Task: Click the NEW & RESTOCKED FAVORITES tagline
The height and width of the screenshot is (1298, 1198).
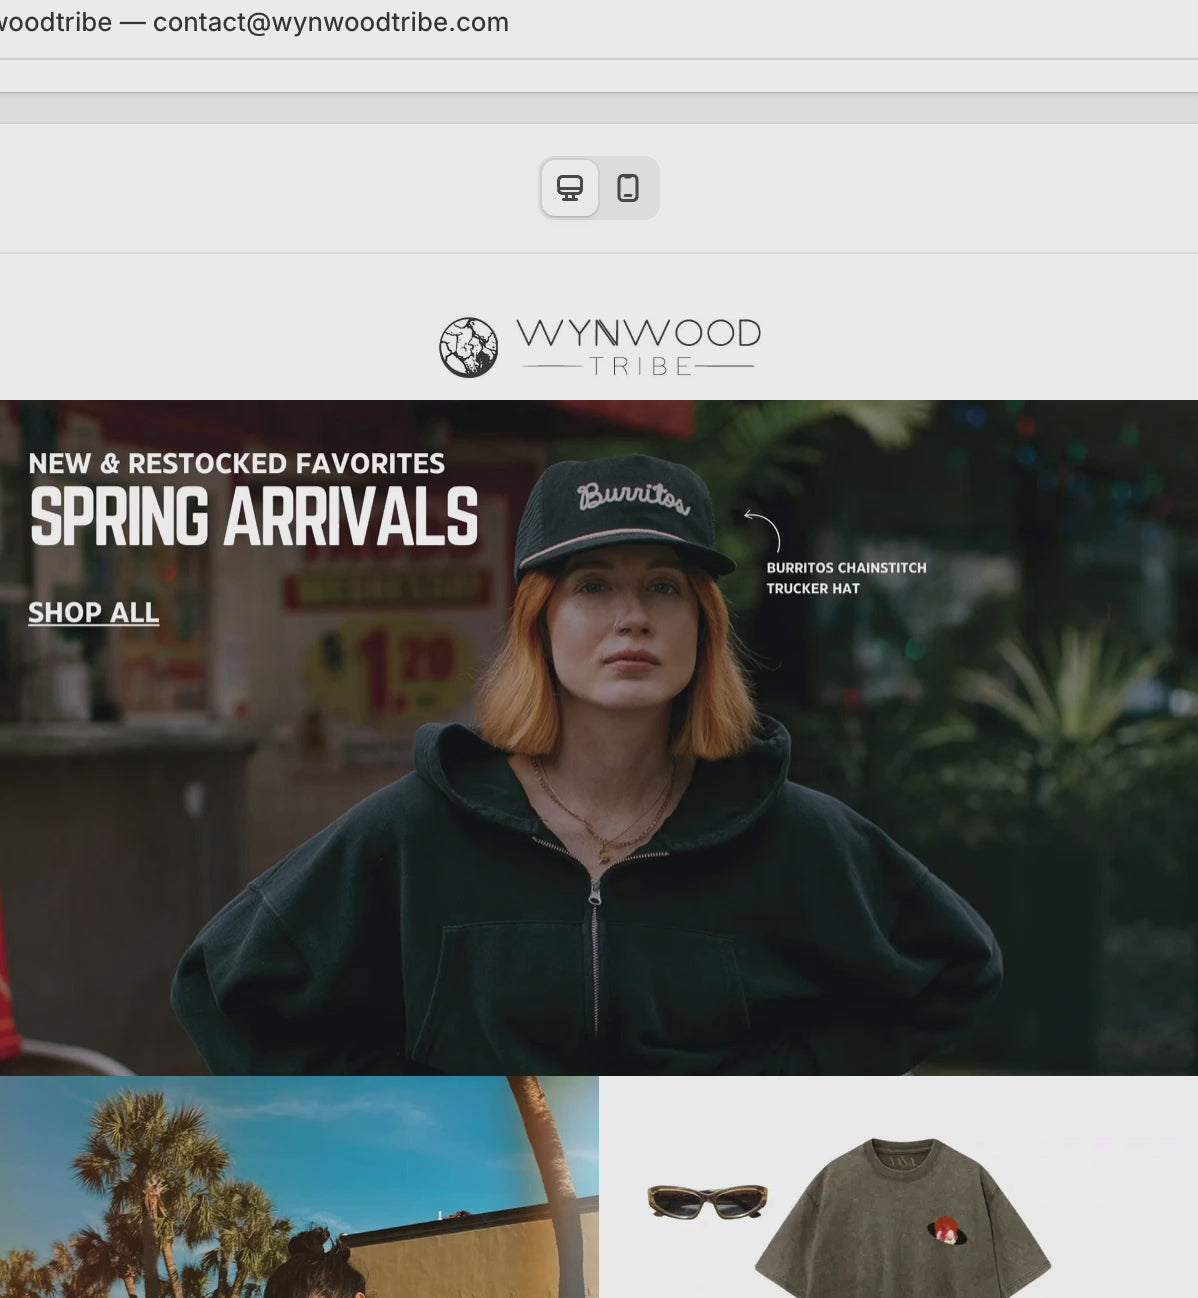Action: pos(237,464)
